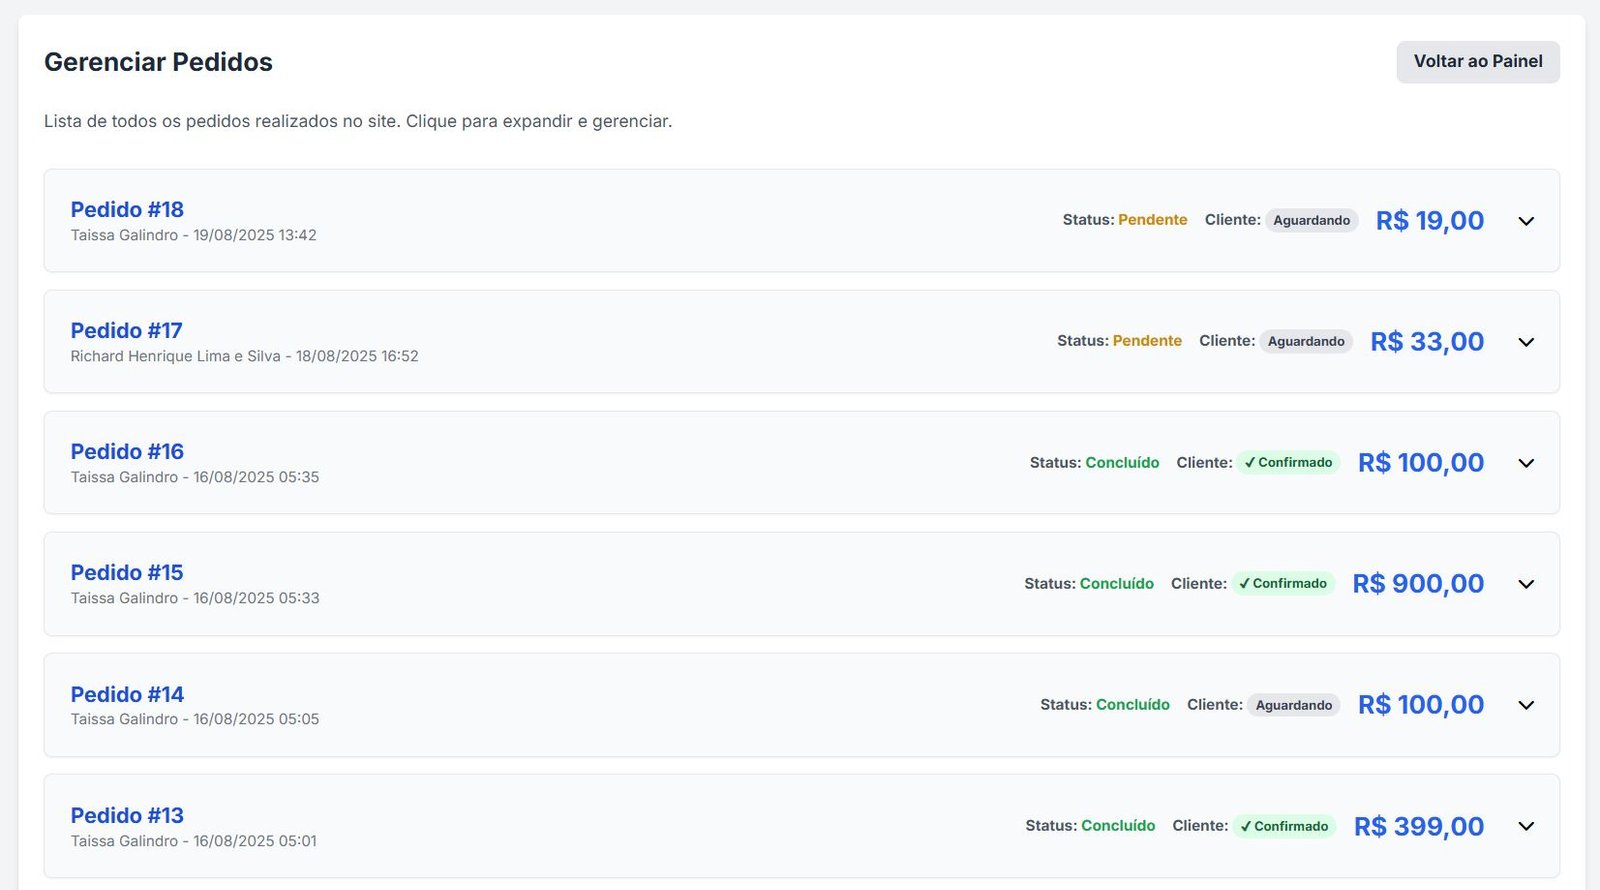
Task: Select the Pedido #17 order title
Action: 126,331
